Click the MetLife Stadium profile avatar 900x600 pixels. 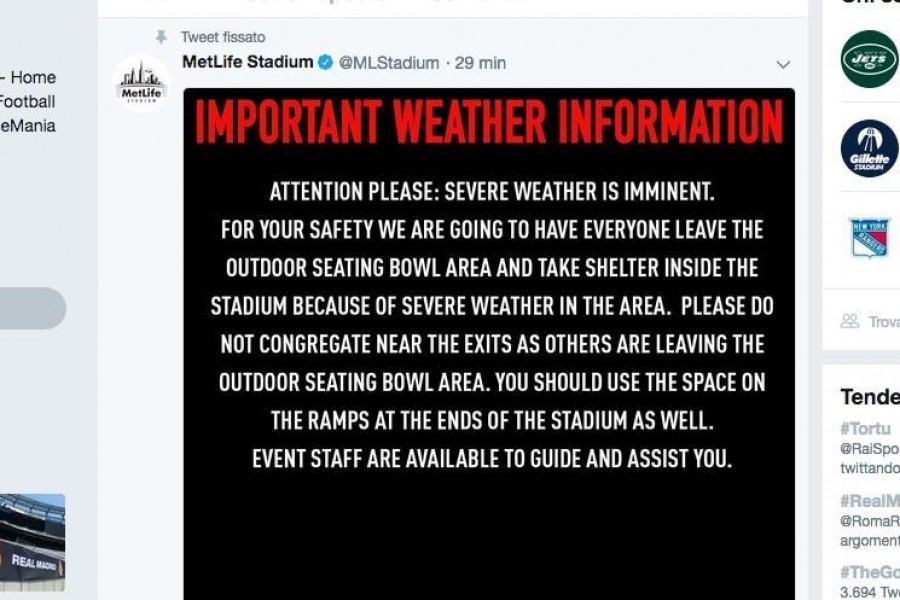pyautogui.click(x=141, y=84)
